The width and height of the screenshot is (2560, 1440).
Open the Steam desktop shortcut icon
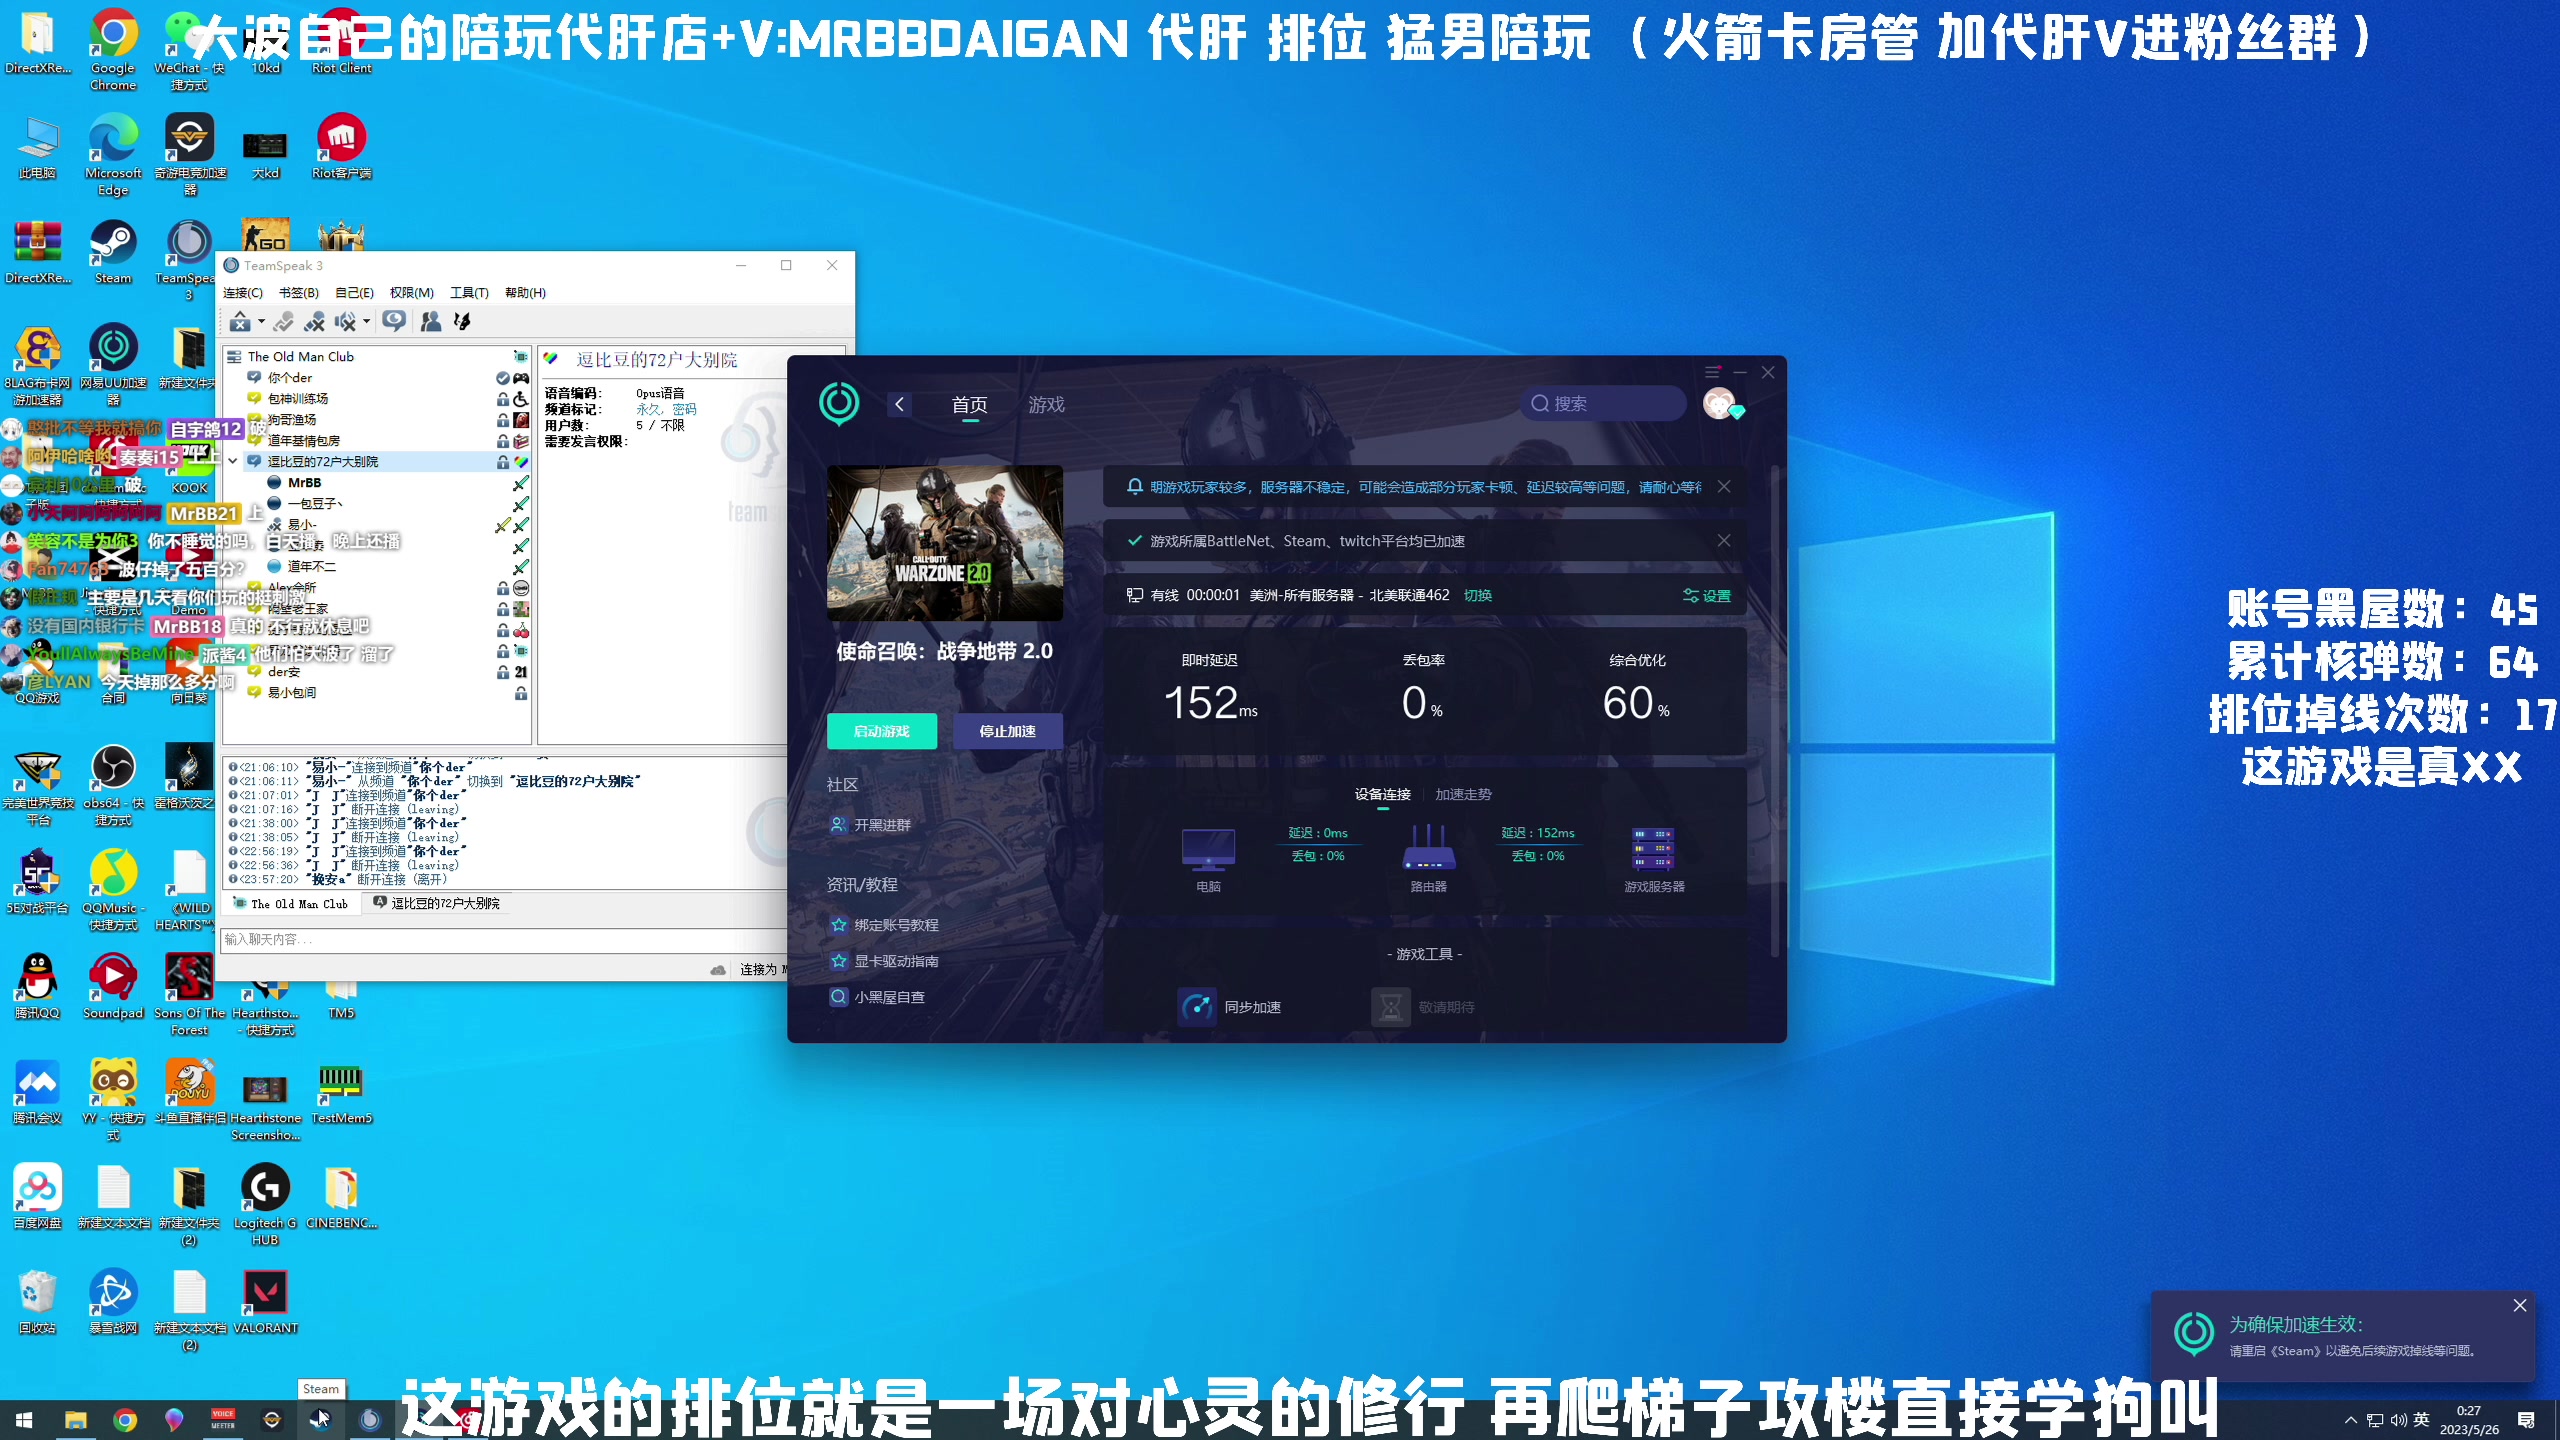point(113,253)
